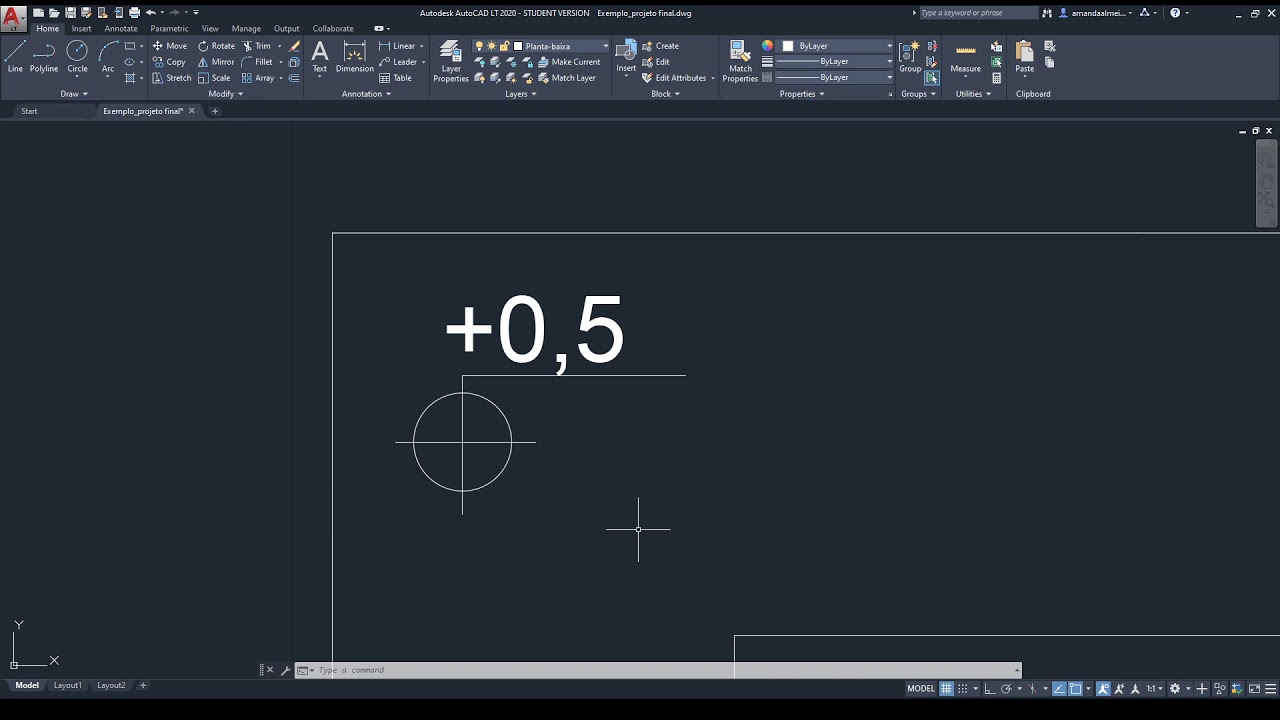Expand the Modify panel
This screenshot has height=720, width=1280.
(226, 94)
